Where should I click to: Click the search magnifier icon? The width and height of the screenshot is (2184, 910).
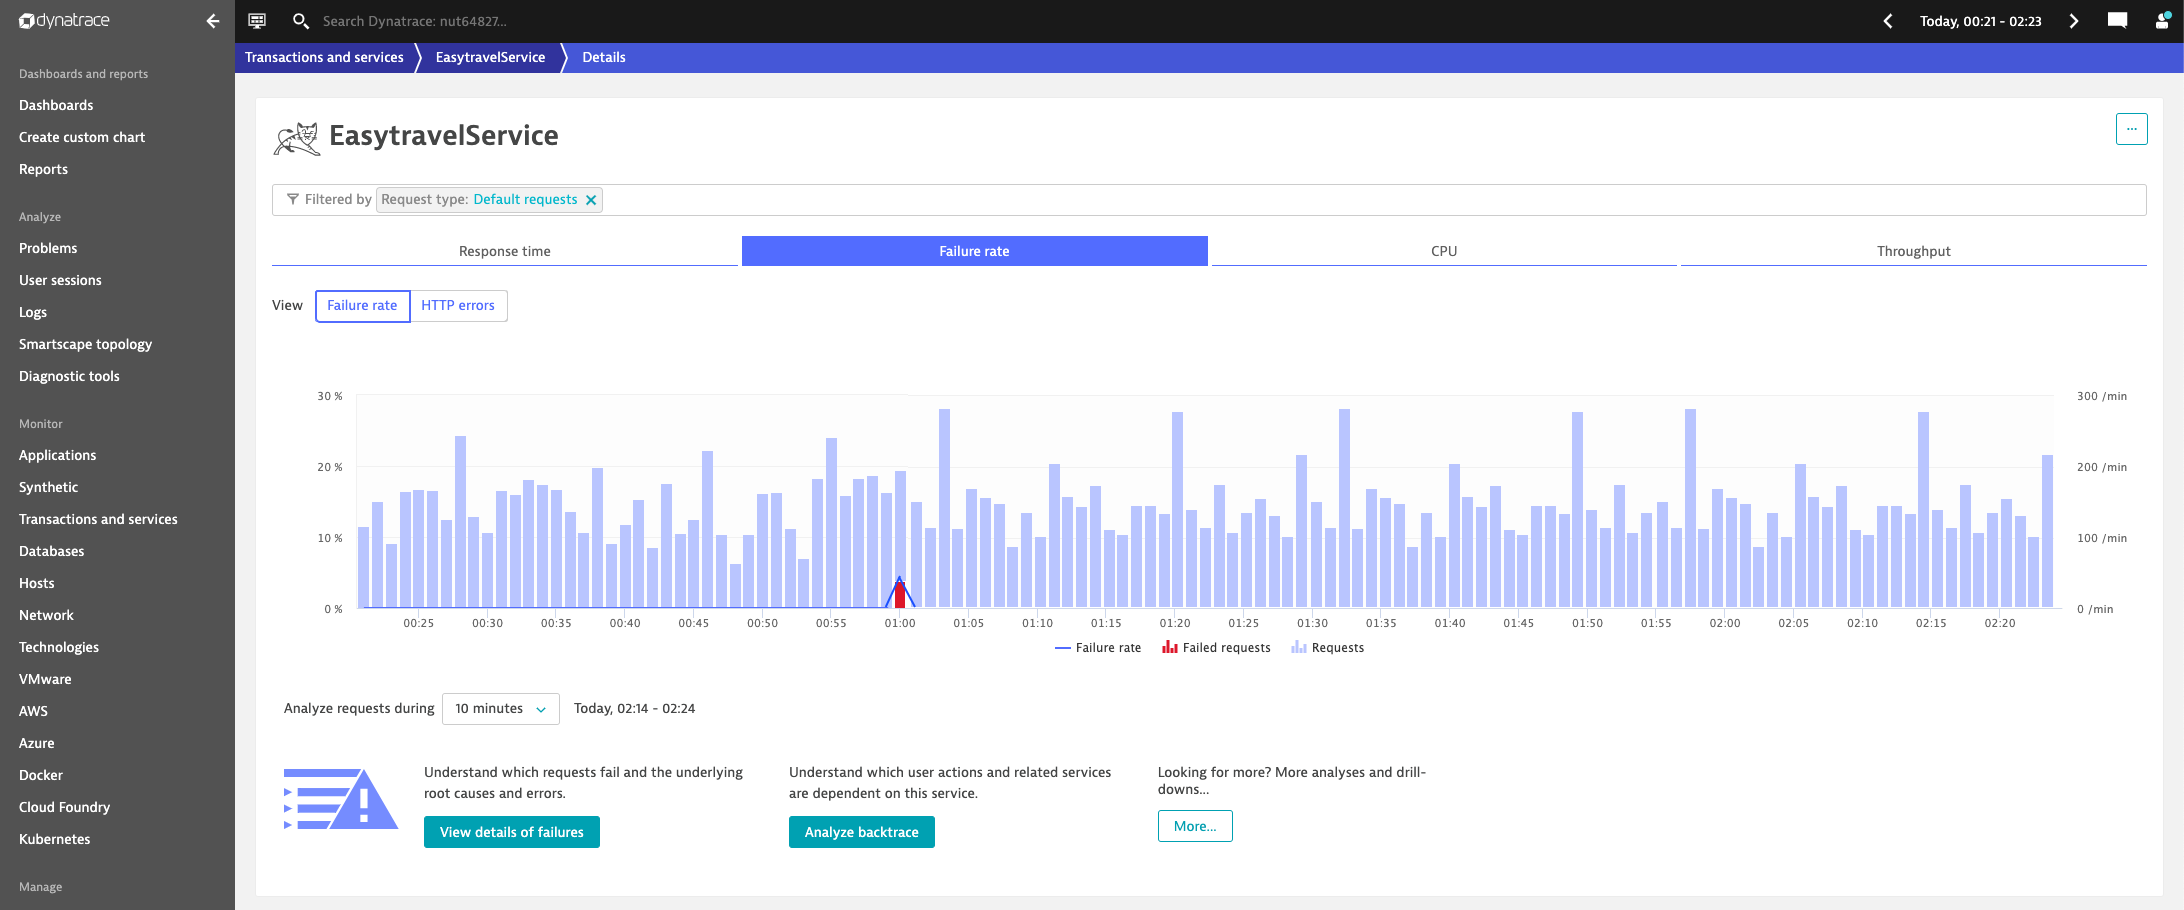[x=300, y=21]
